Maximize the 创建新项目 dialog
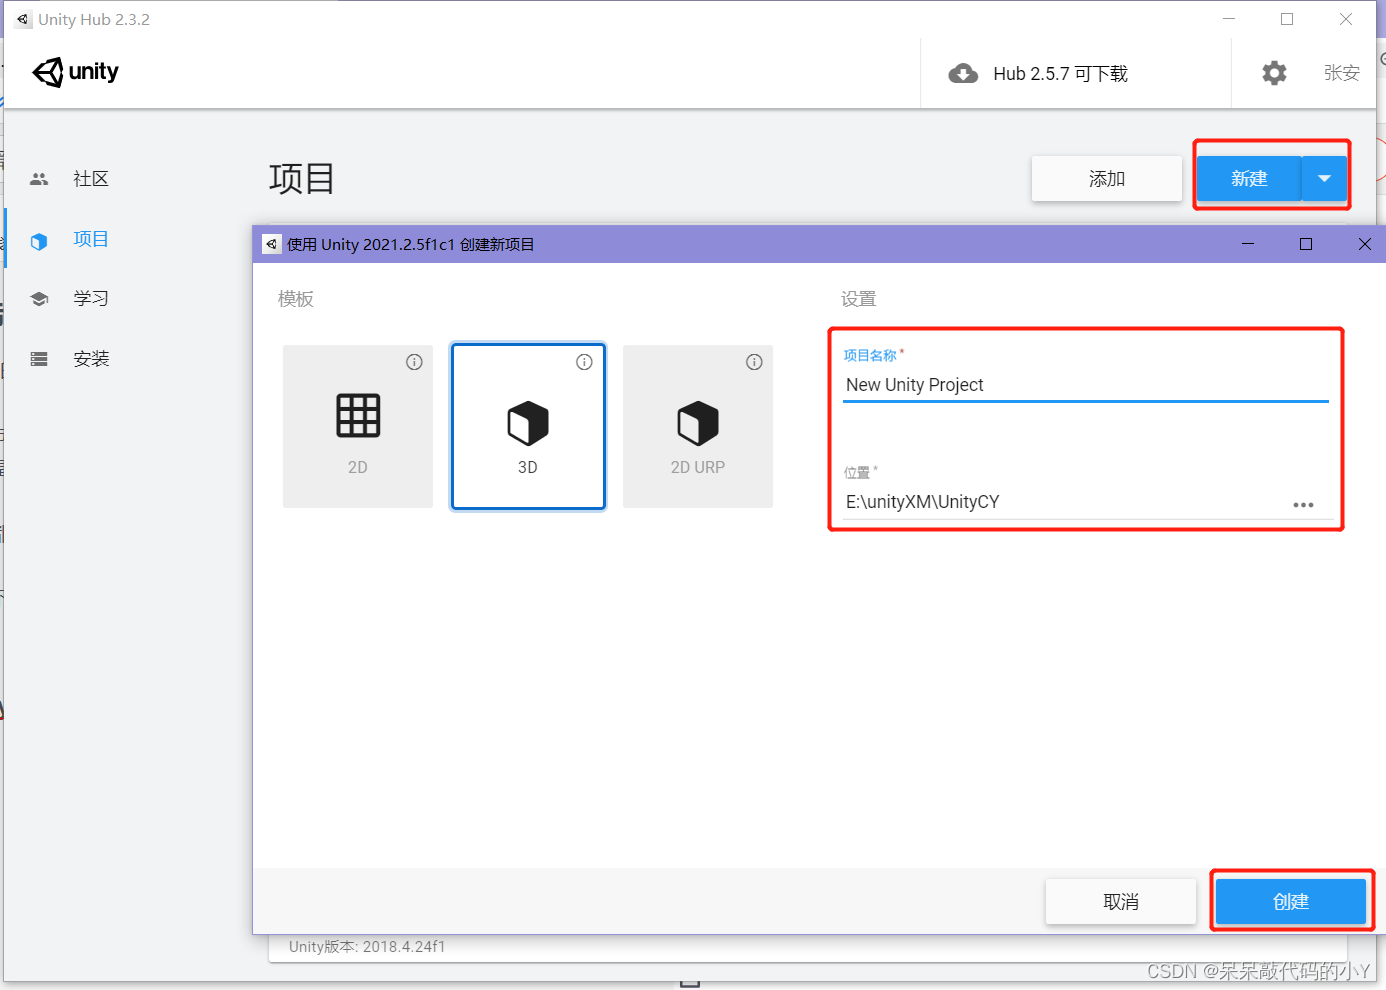This screenshot has height=990, width=1386. 1306,244
